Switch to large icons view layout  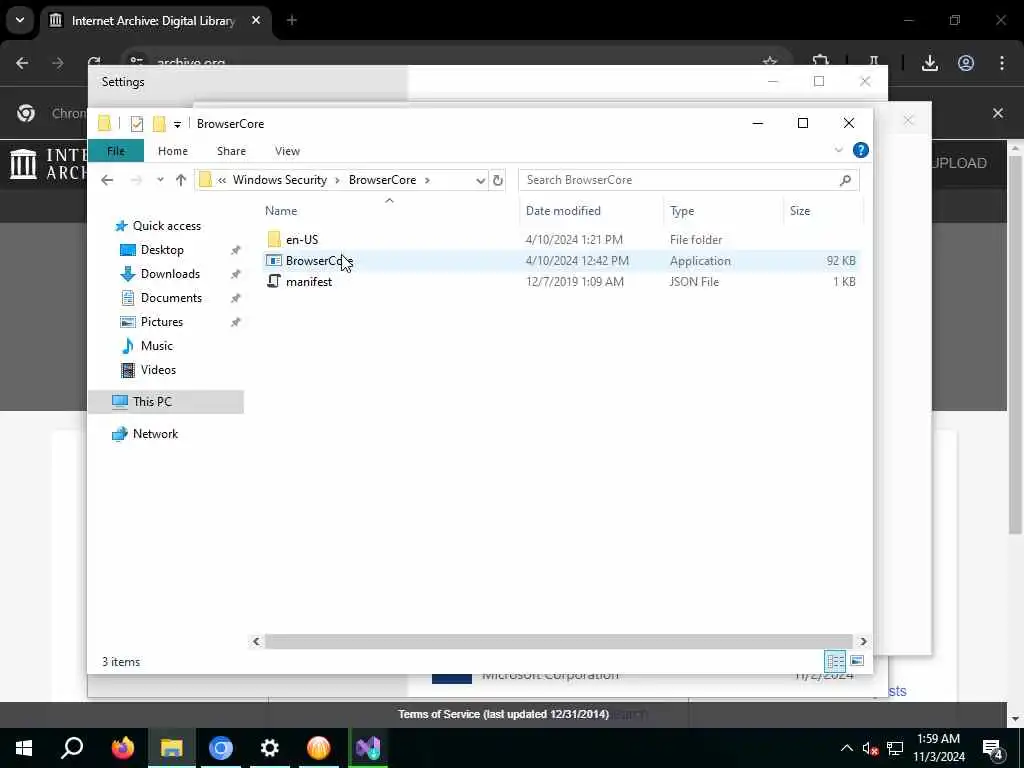point(857,661)
